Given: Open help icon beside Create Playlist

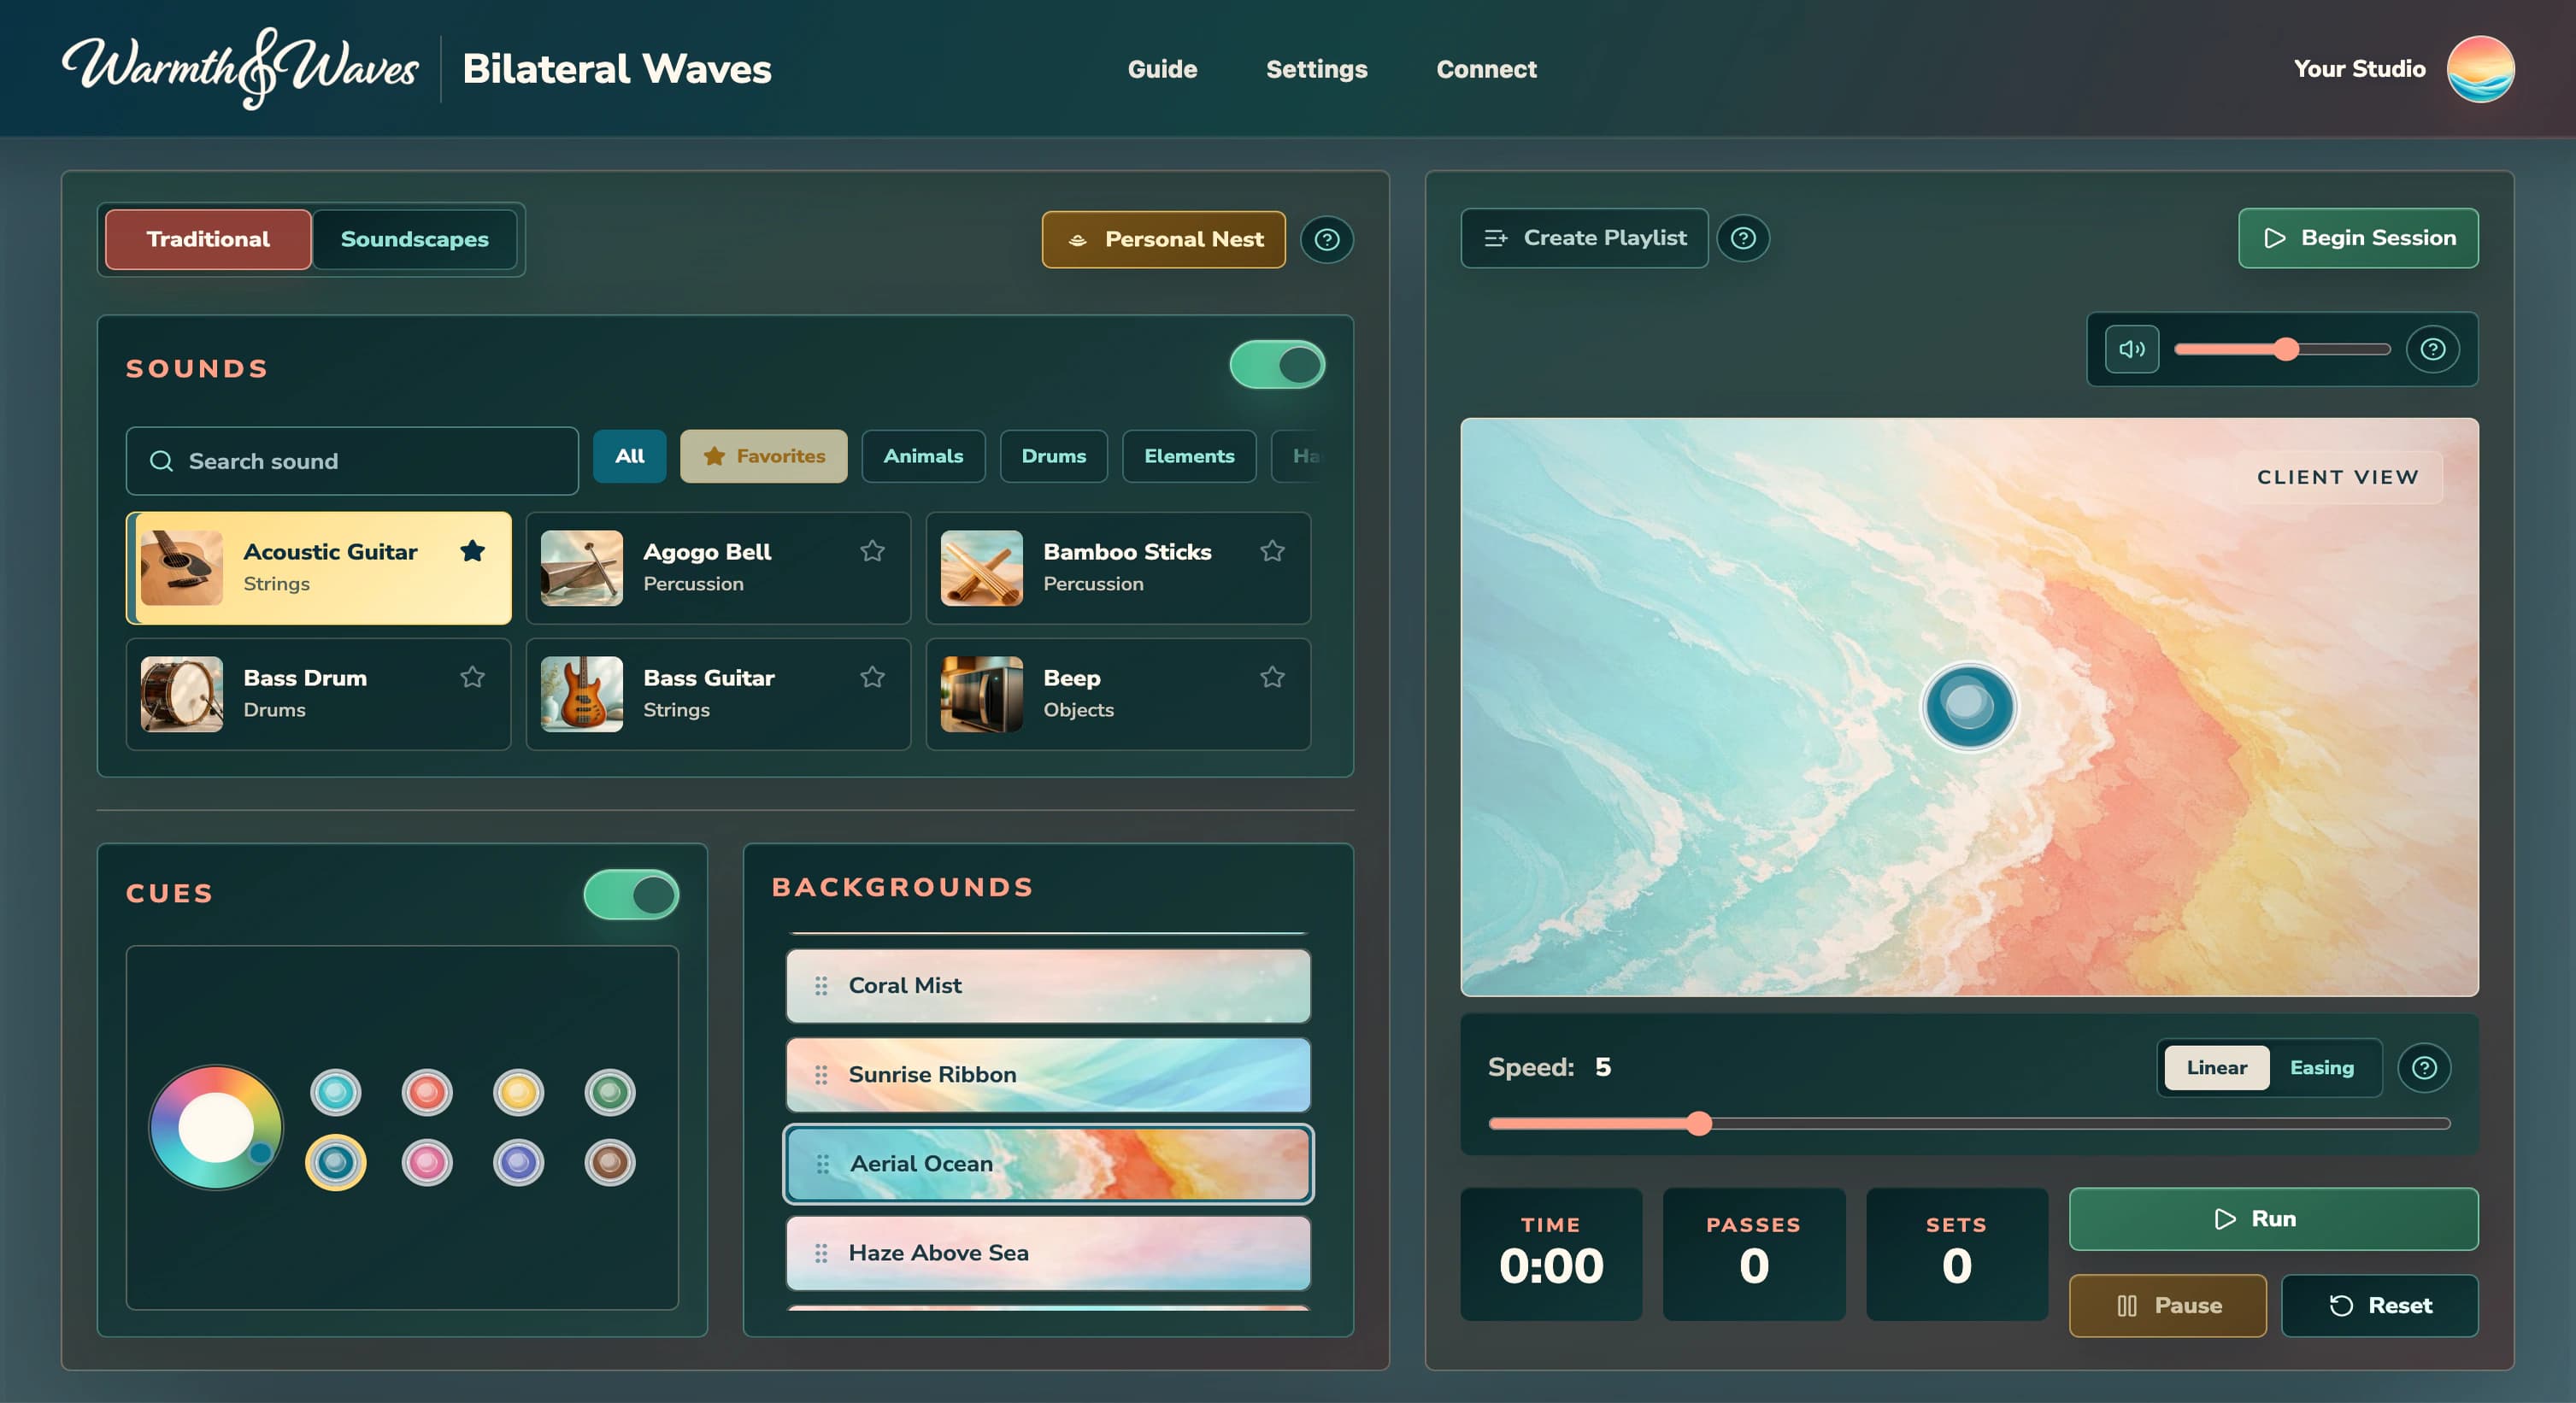Looking at the screenshot, I should tap(1742, 238).
